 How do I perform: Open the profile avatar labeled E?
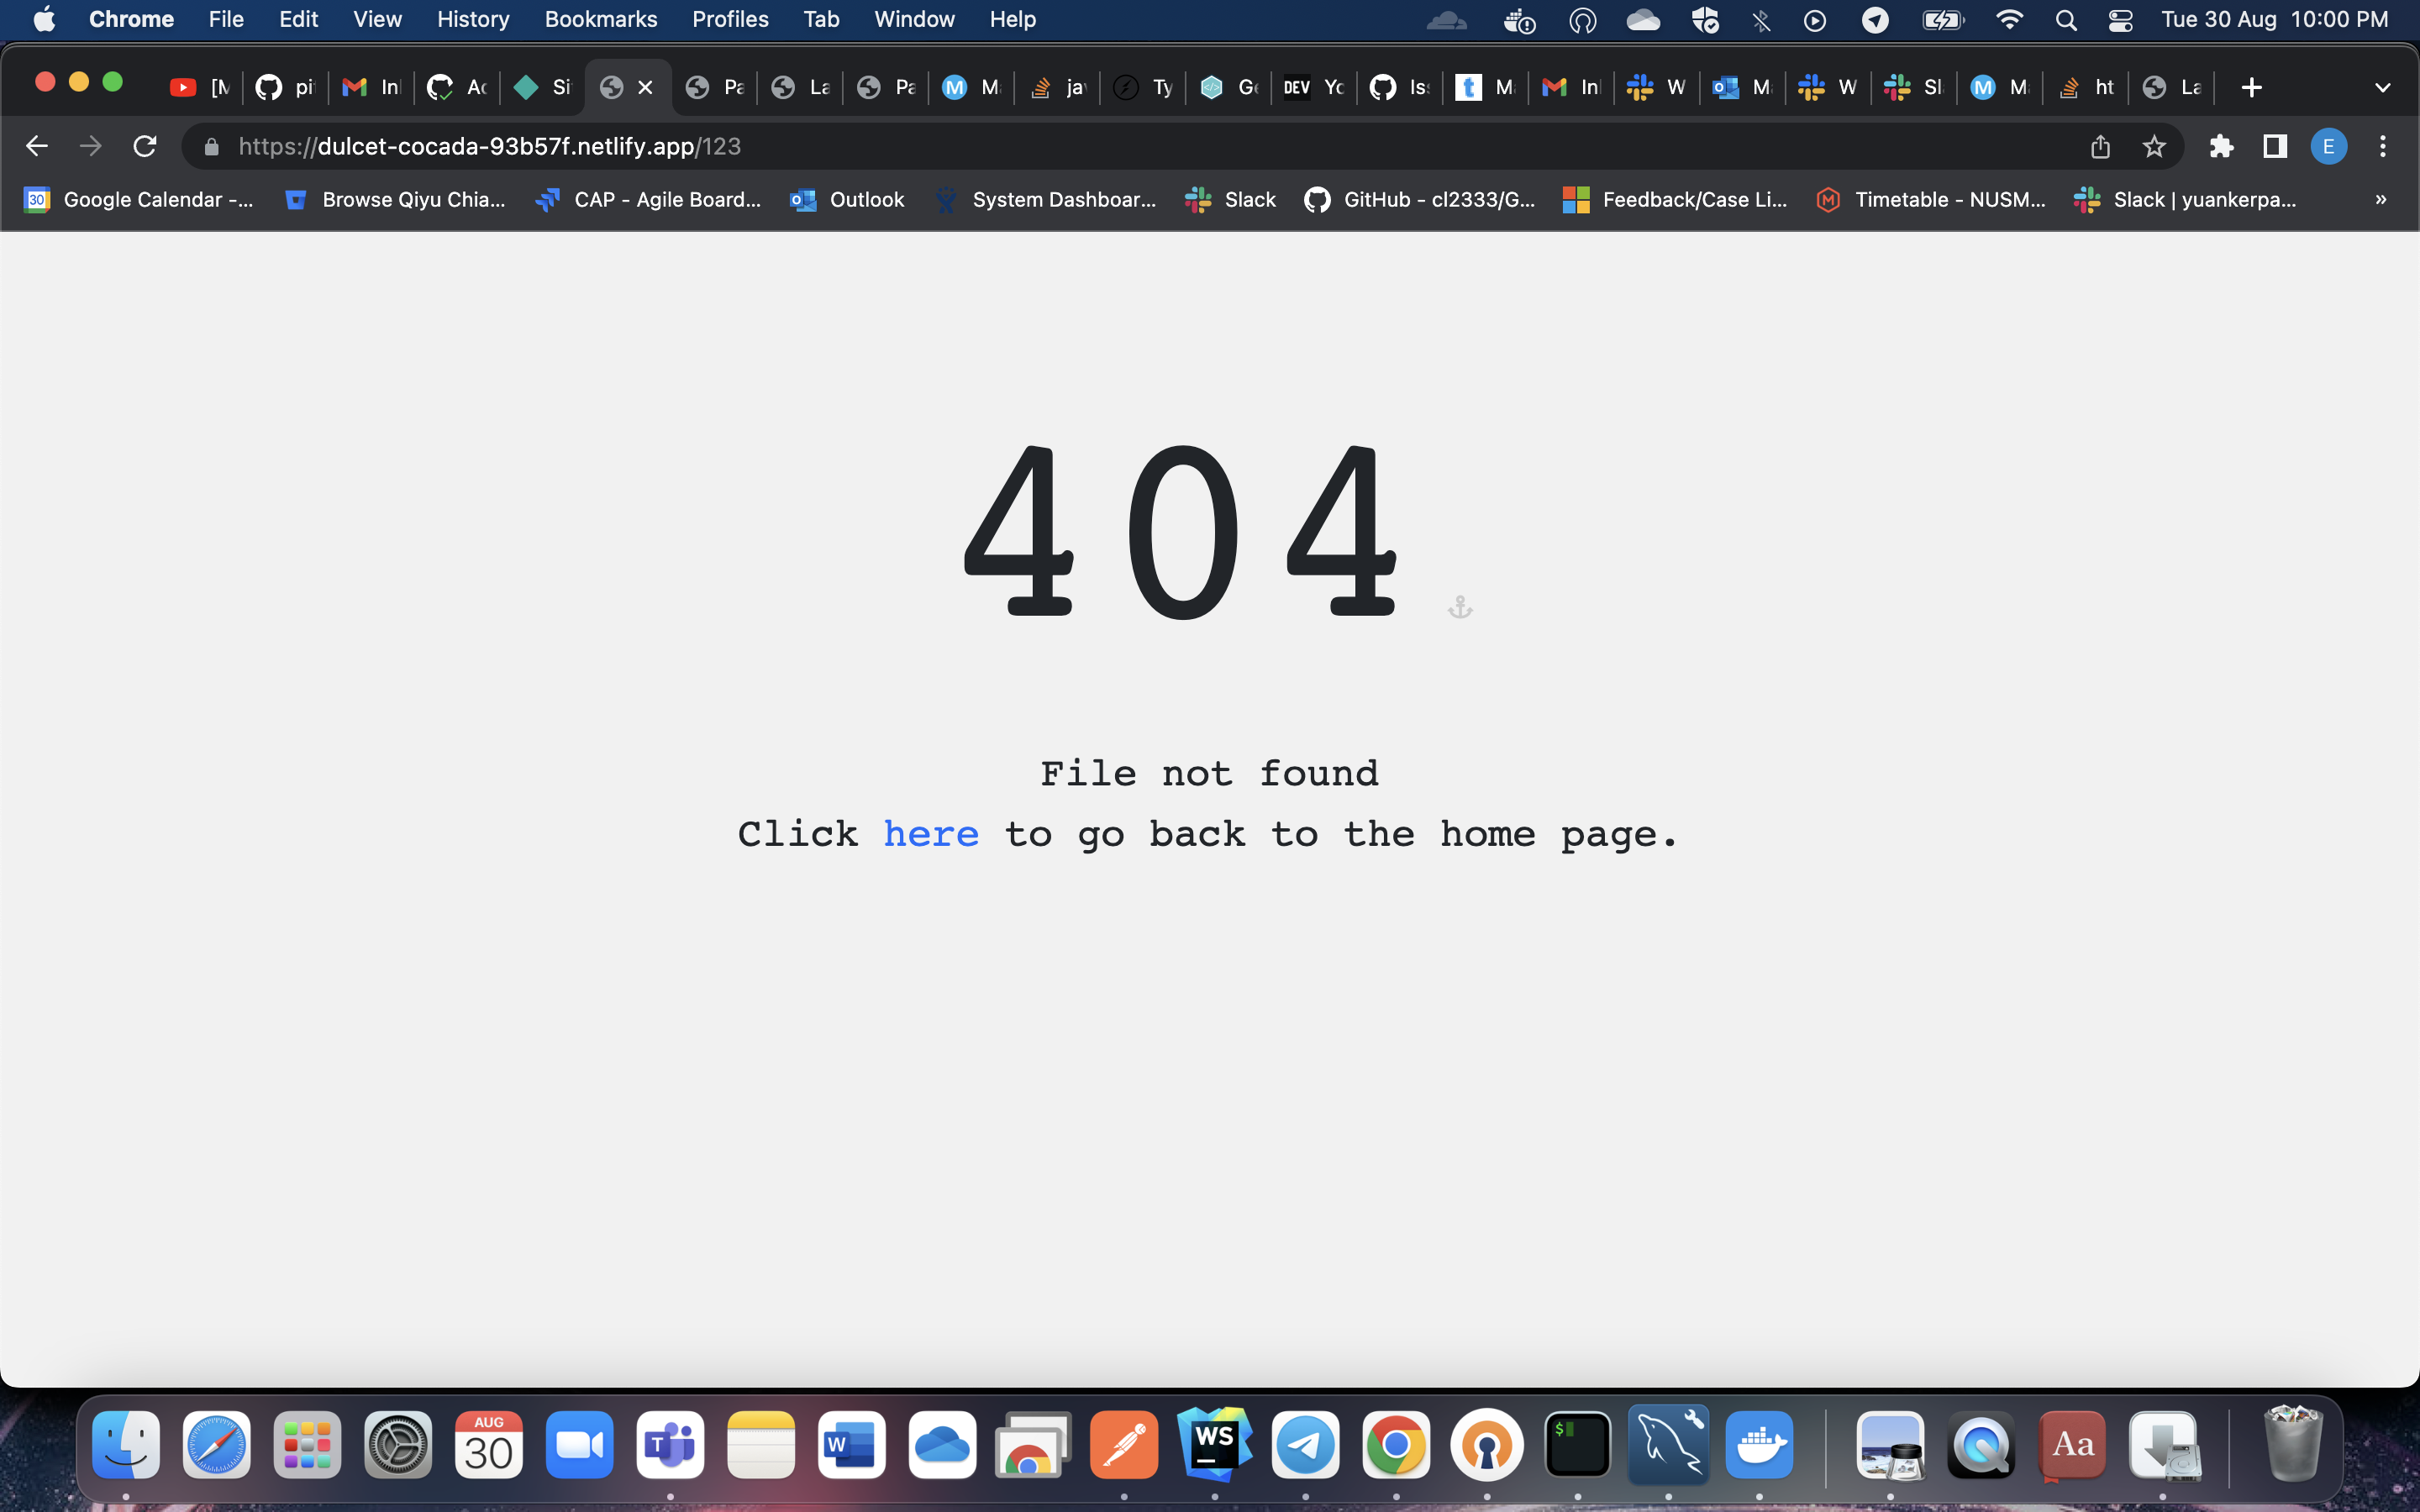2328,147
